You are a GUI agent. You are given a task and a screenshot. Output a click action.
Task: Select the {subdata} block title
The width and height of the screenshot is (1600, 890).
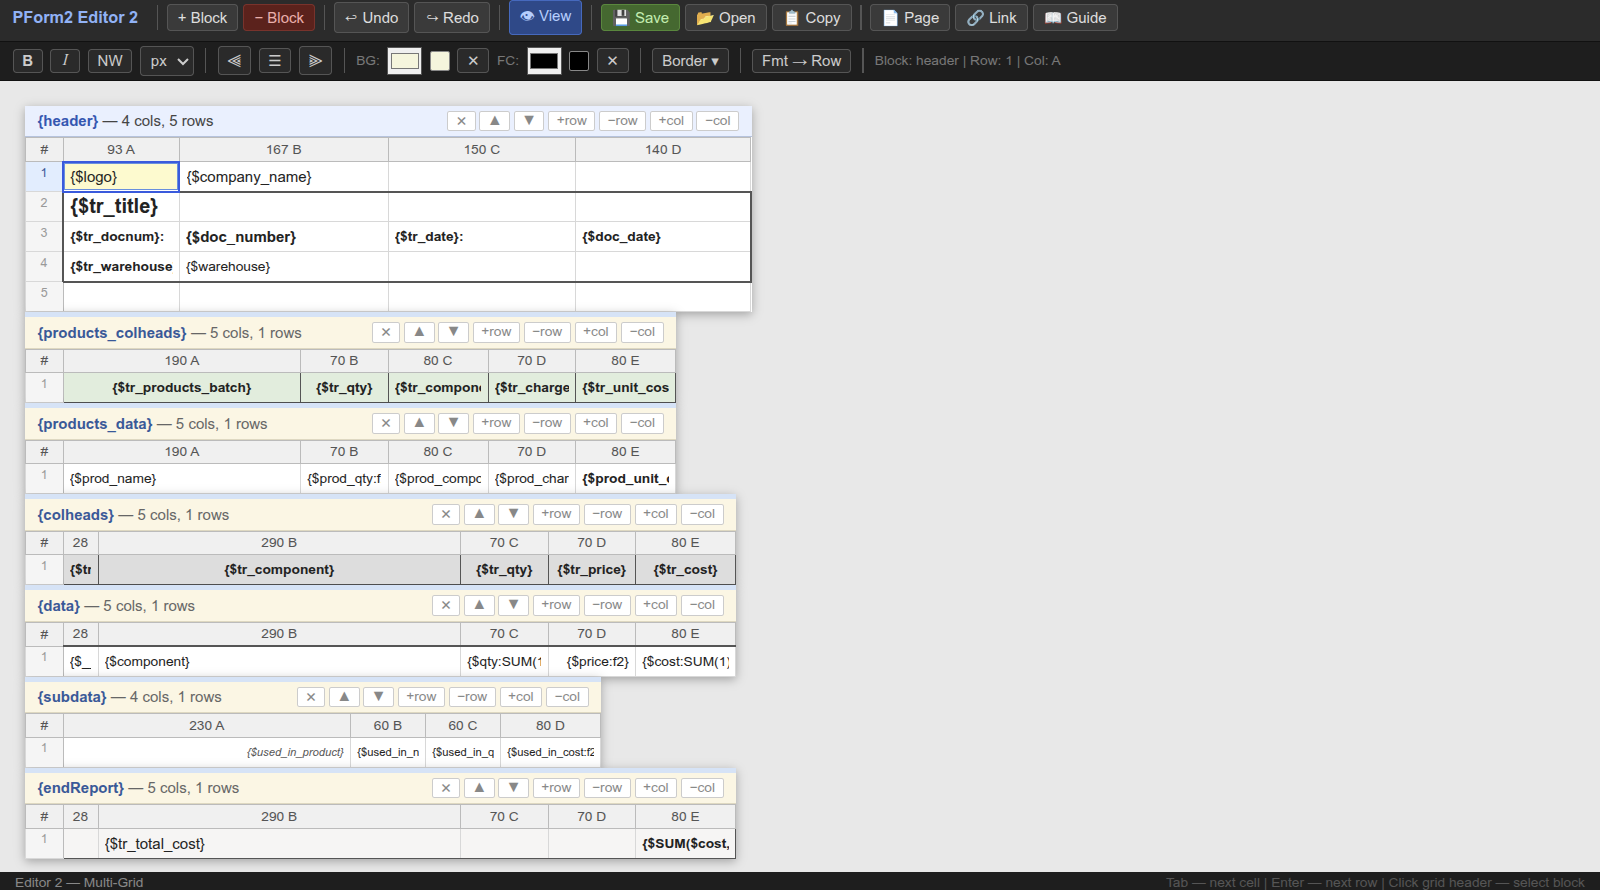click(72, 697)
